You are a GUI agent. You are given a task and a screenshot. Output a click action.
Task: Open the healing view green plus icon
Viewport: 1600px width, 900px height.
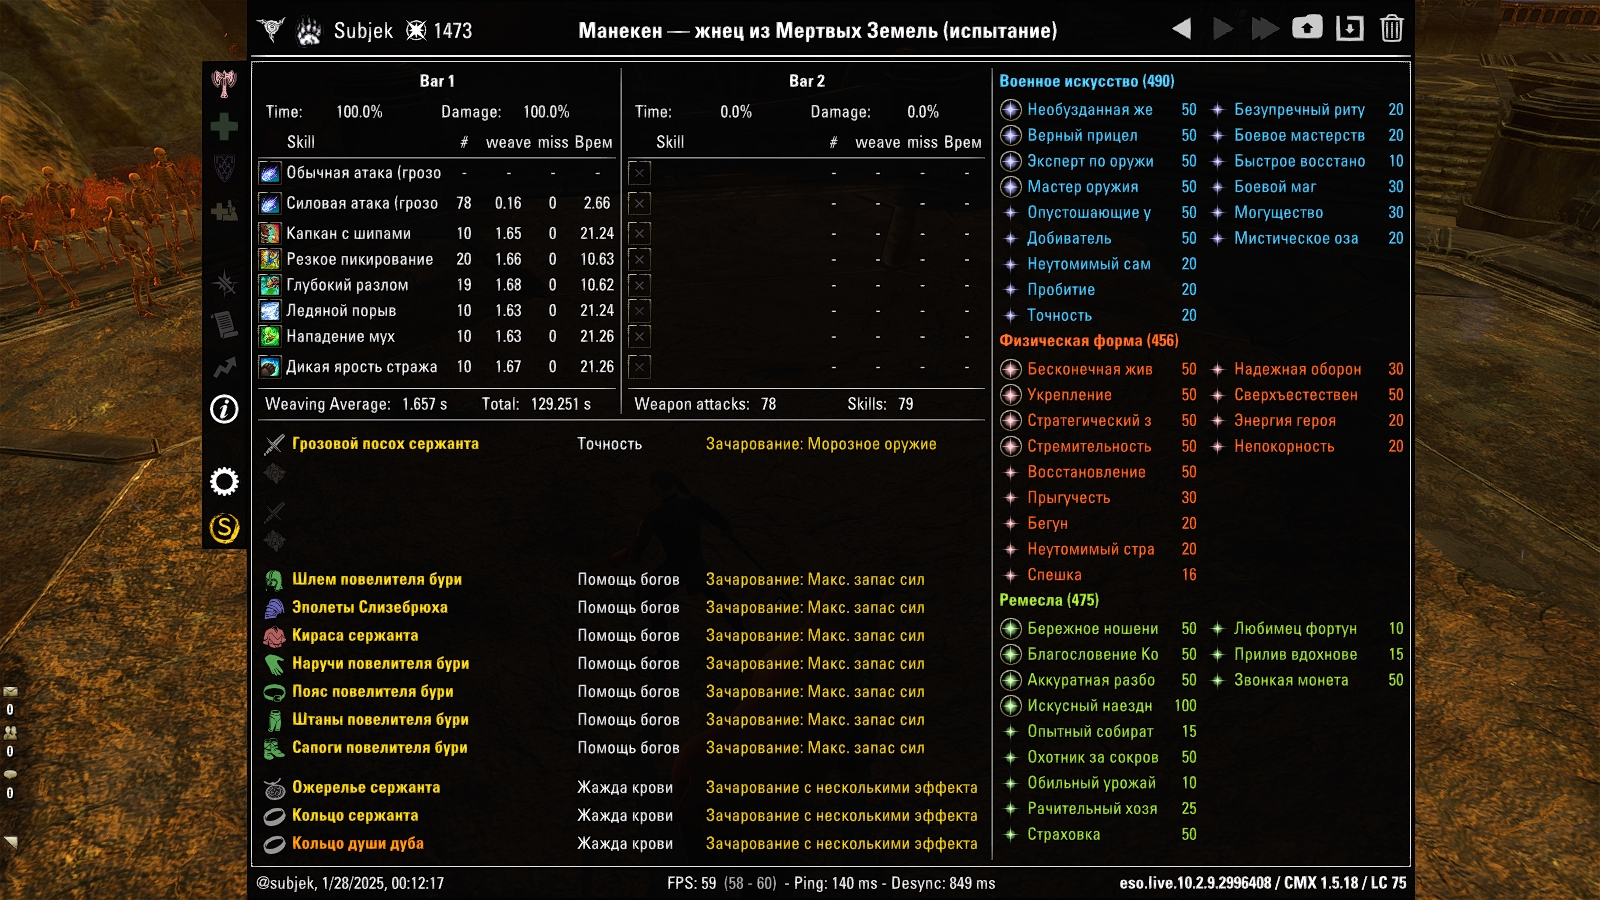click(x=224, y=126)
